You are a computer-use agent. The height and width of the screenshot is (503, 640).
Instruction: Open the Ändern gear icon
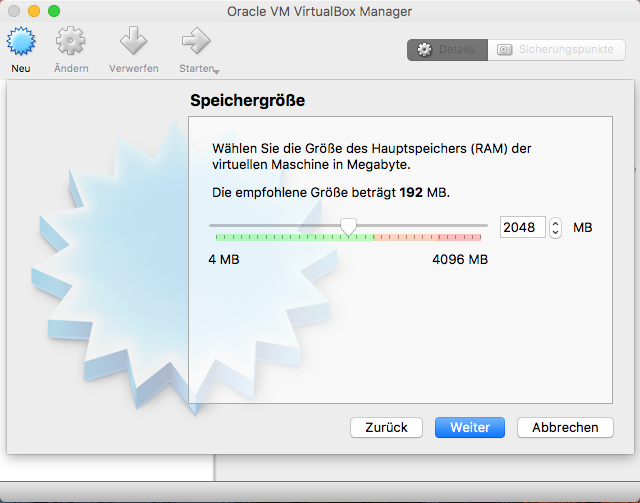click(71, 41)
